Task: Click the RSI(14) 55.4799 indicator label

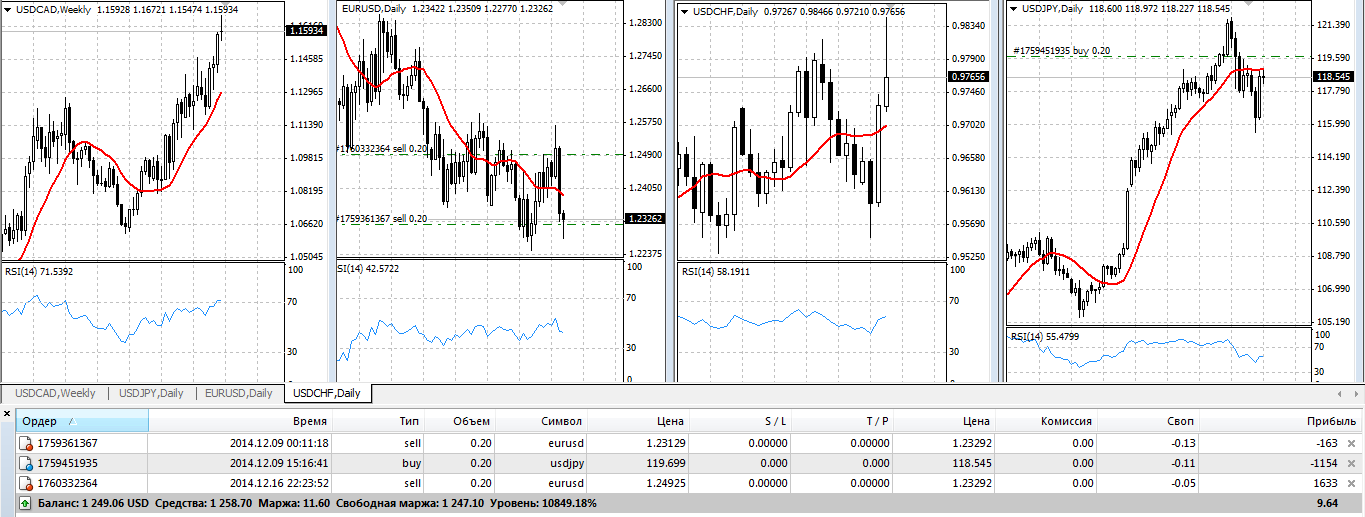Action: 1044,336
